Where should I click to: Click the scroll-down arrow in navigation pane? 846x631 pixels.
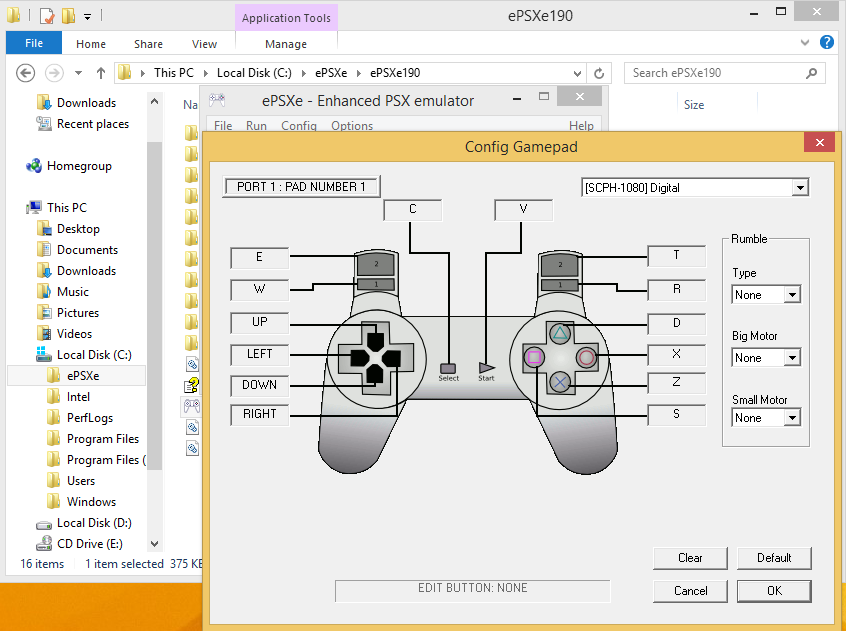click(x=154, y=544)
